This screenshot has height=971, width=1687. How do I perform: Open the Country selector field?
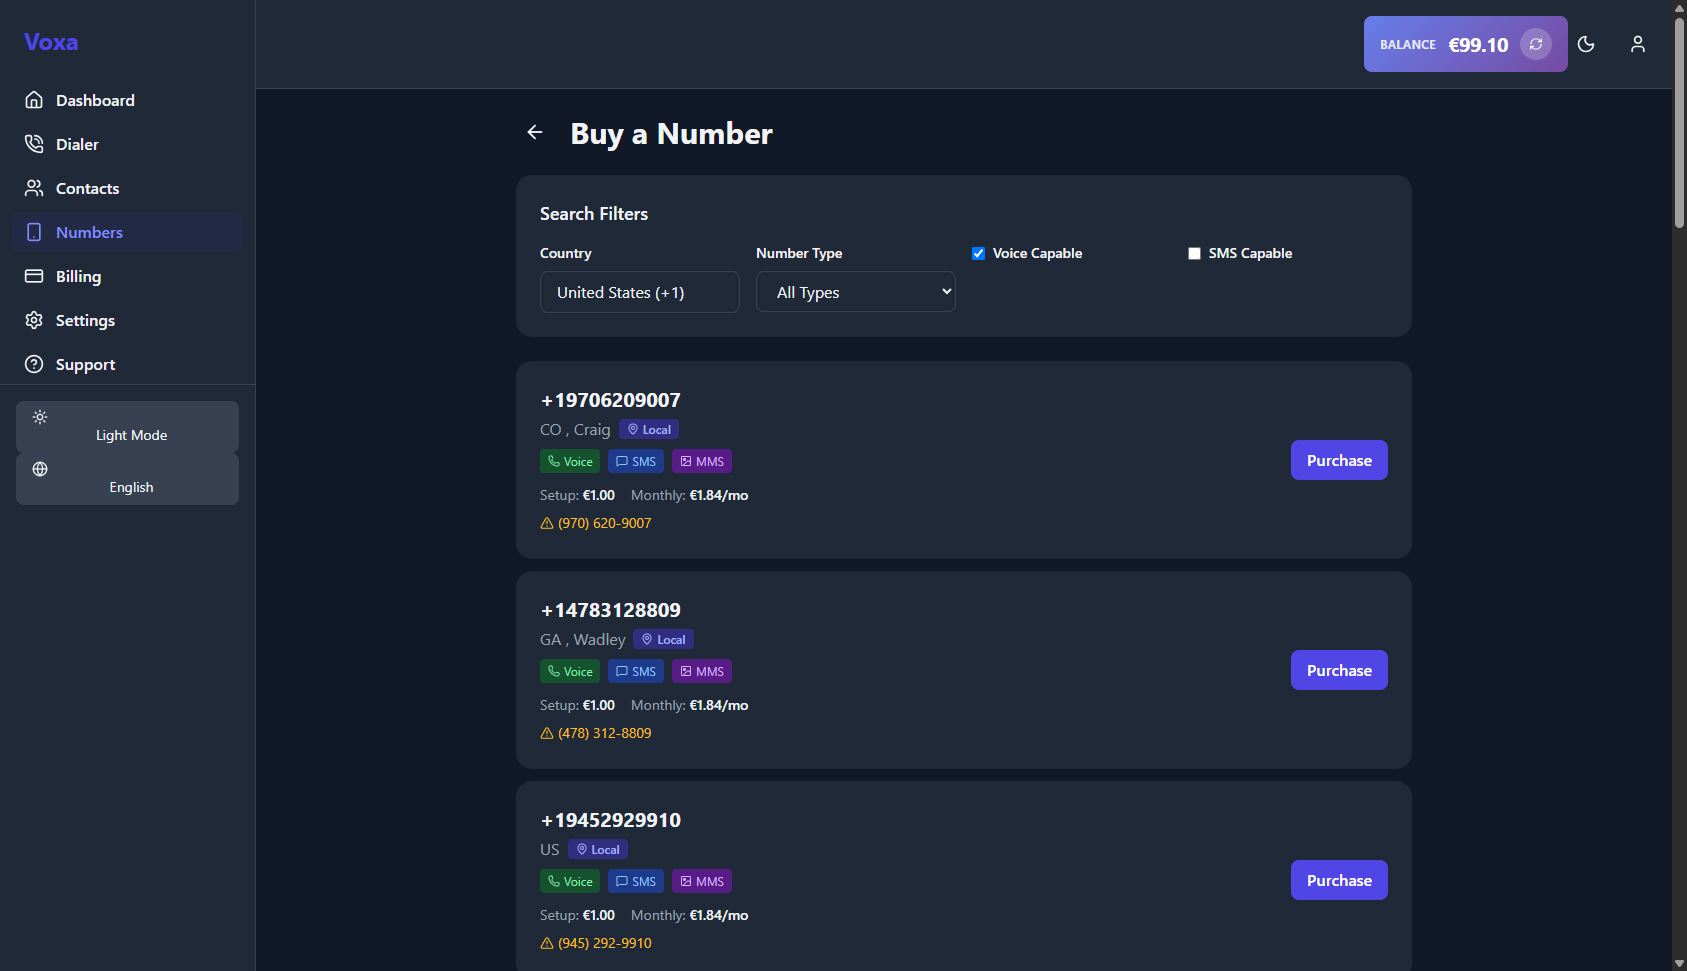pyautogui.click(x=640, y=292)
